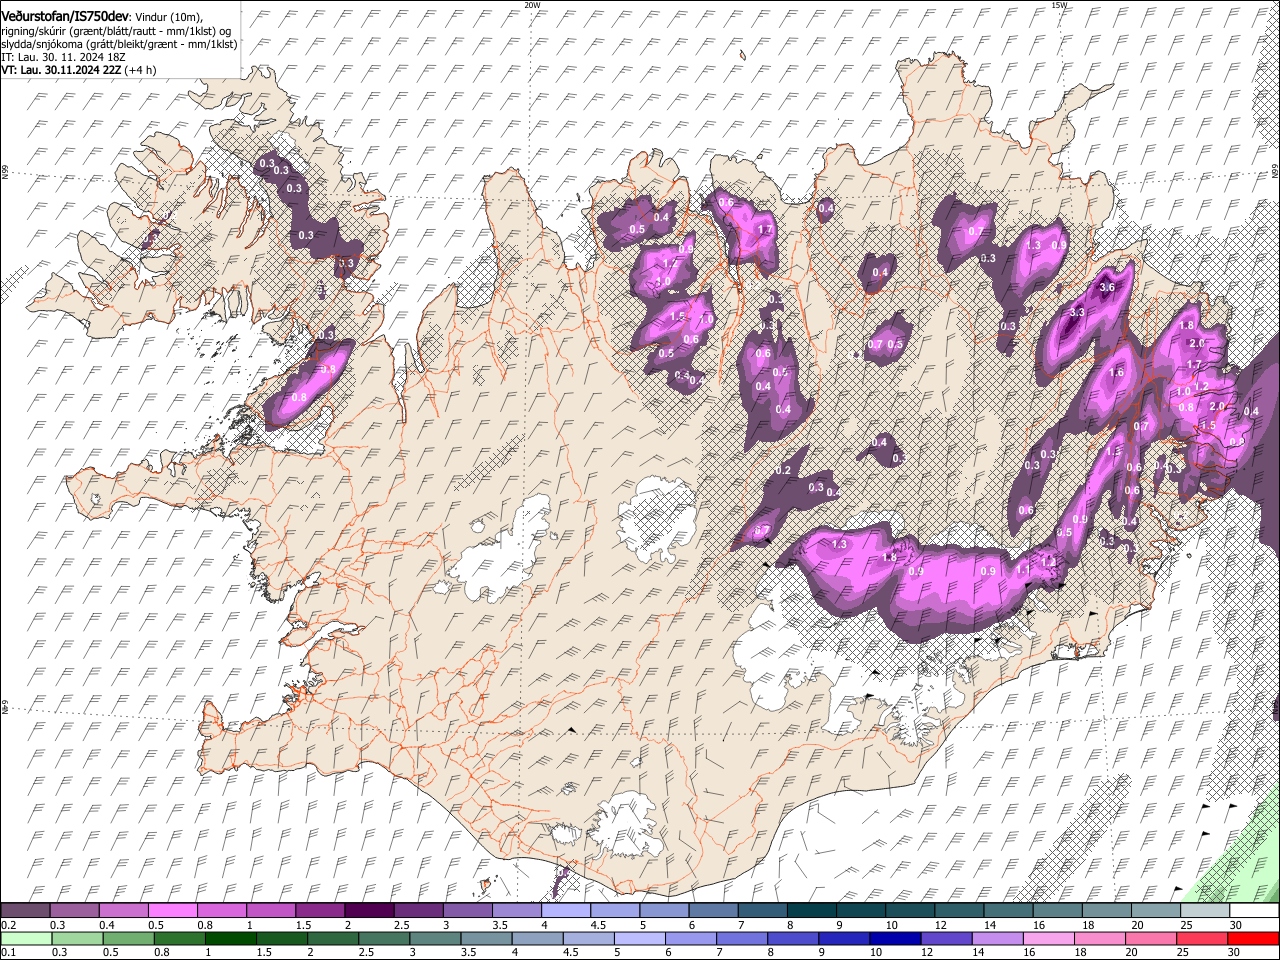Click the pink 0.5–0.8 swatch in top legend row
The image size is (1280, 960).
pos(173,911)
